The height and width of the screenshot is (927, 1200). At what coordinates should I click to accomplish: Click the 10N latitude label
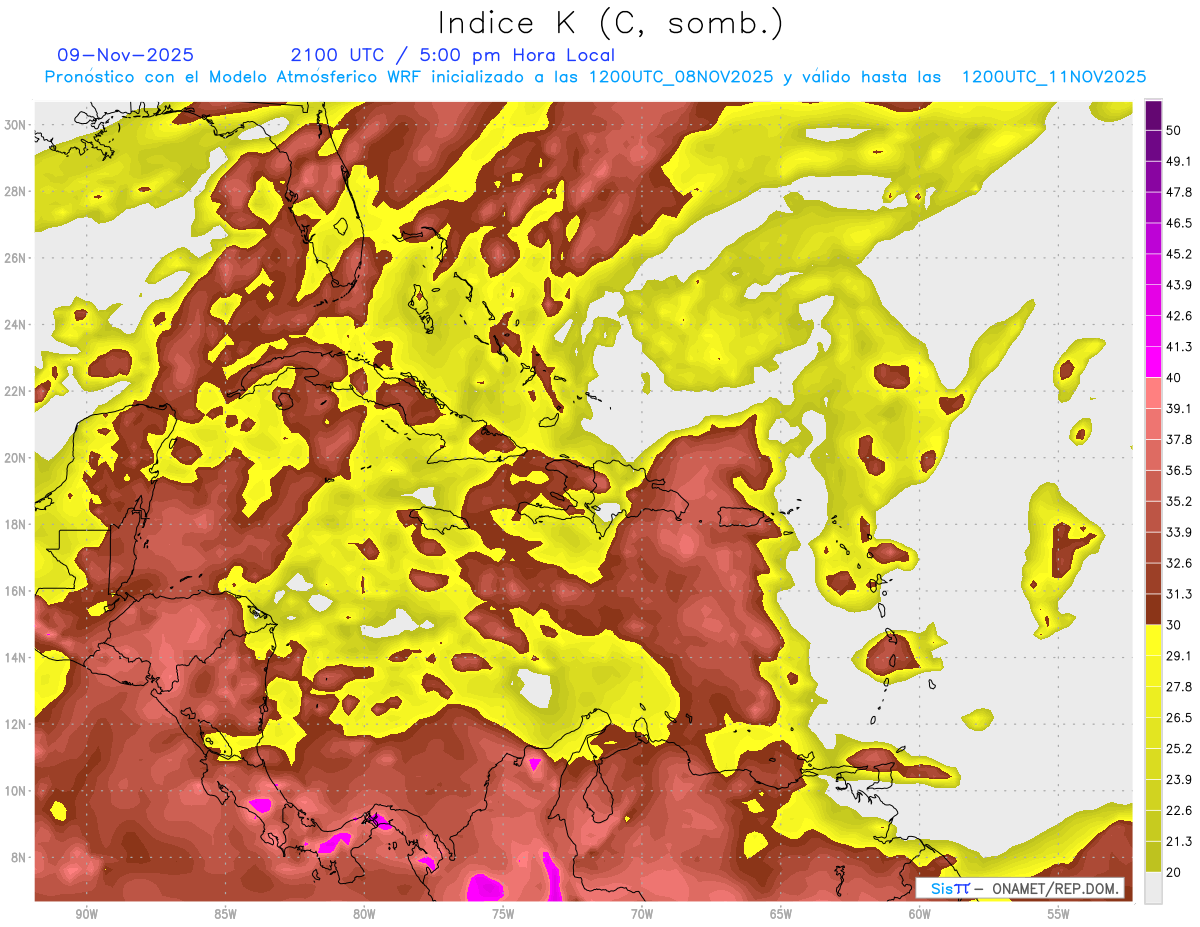pos(16,791)
